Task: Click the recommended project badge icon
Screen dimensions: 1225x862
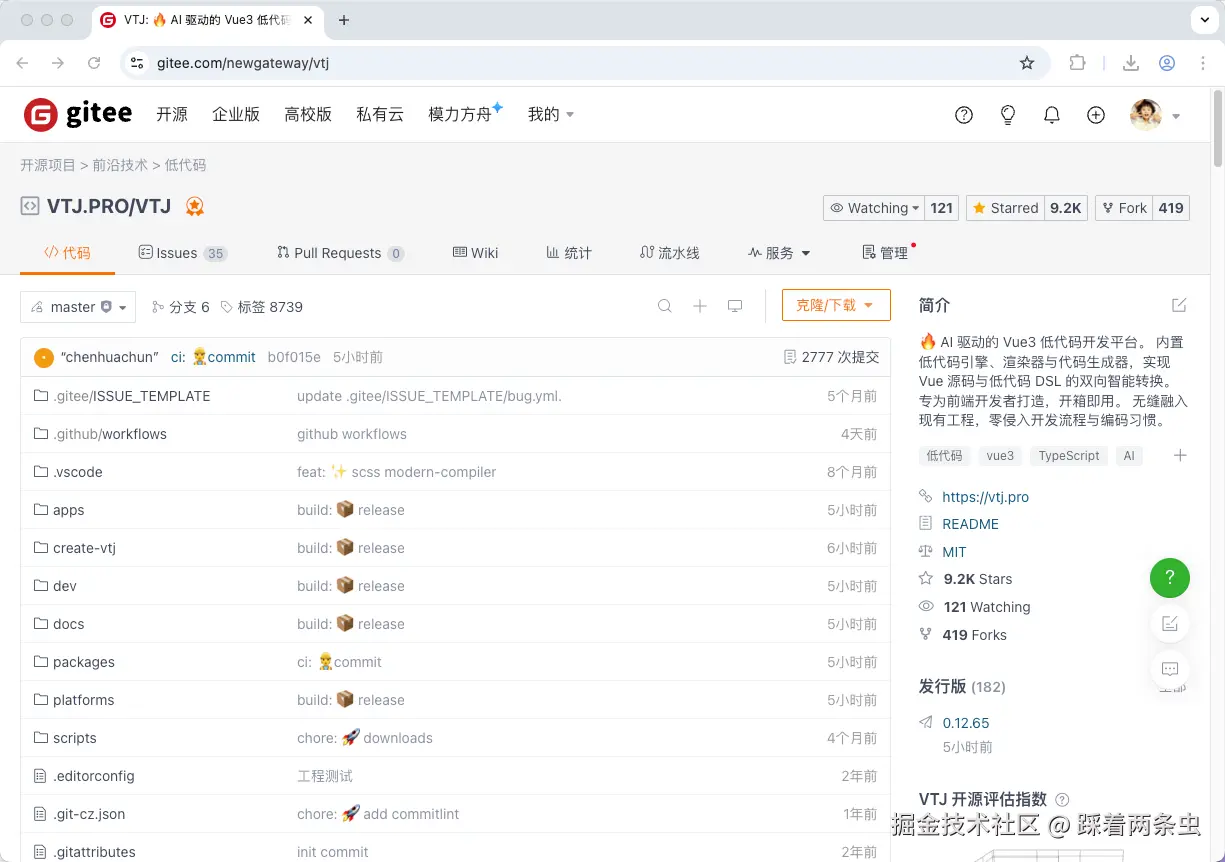Action: (194, 207)
